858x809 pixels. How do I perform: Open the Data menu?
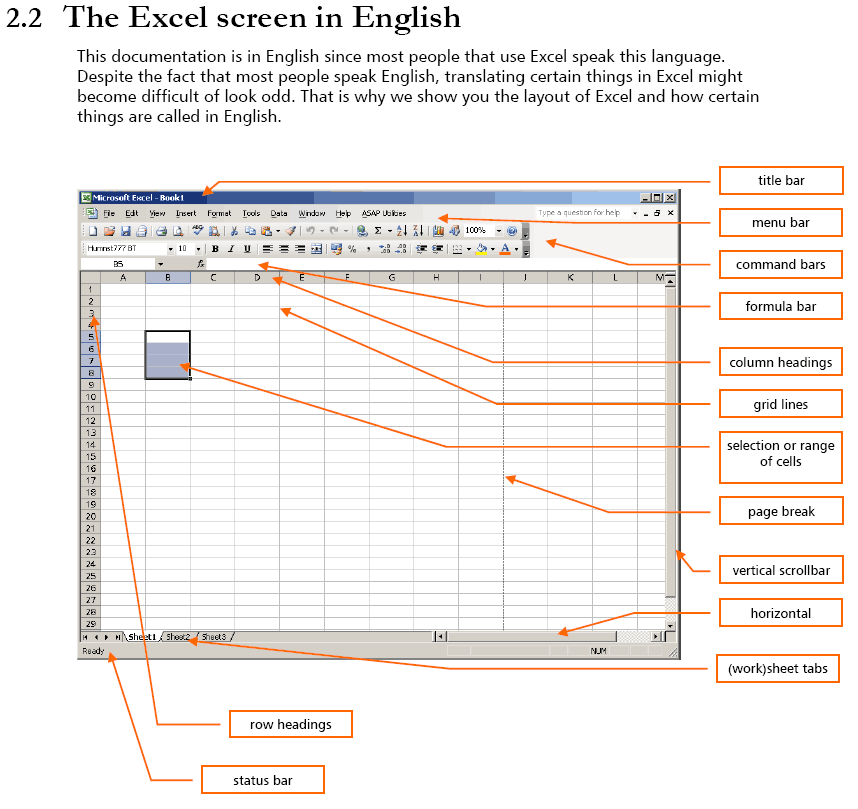pyautogui.click(x=279, y=213)
